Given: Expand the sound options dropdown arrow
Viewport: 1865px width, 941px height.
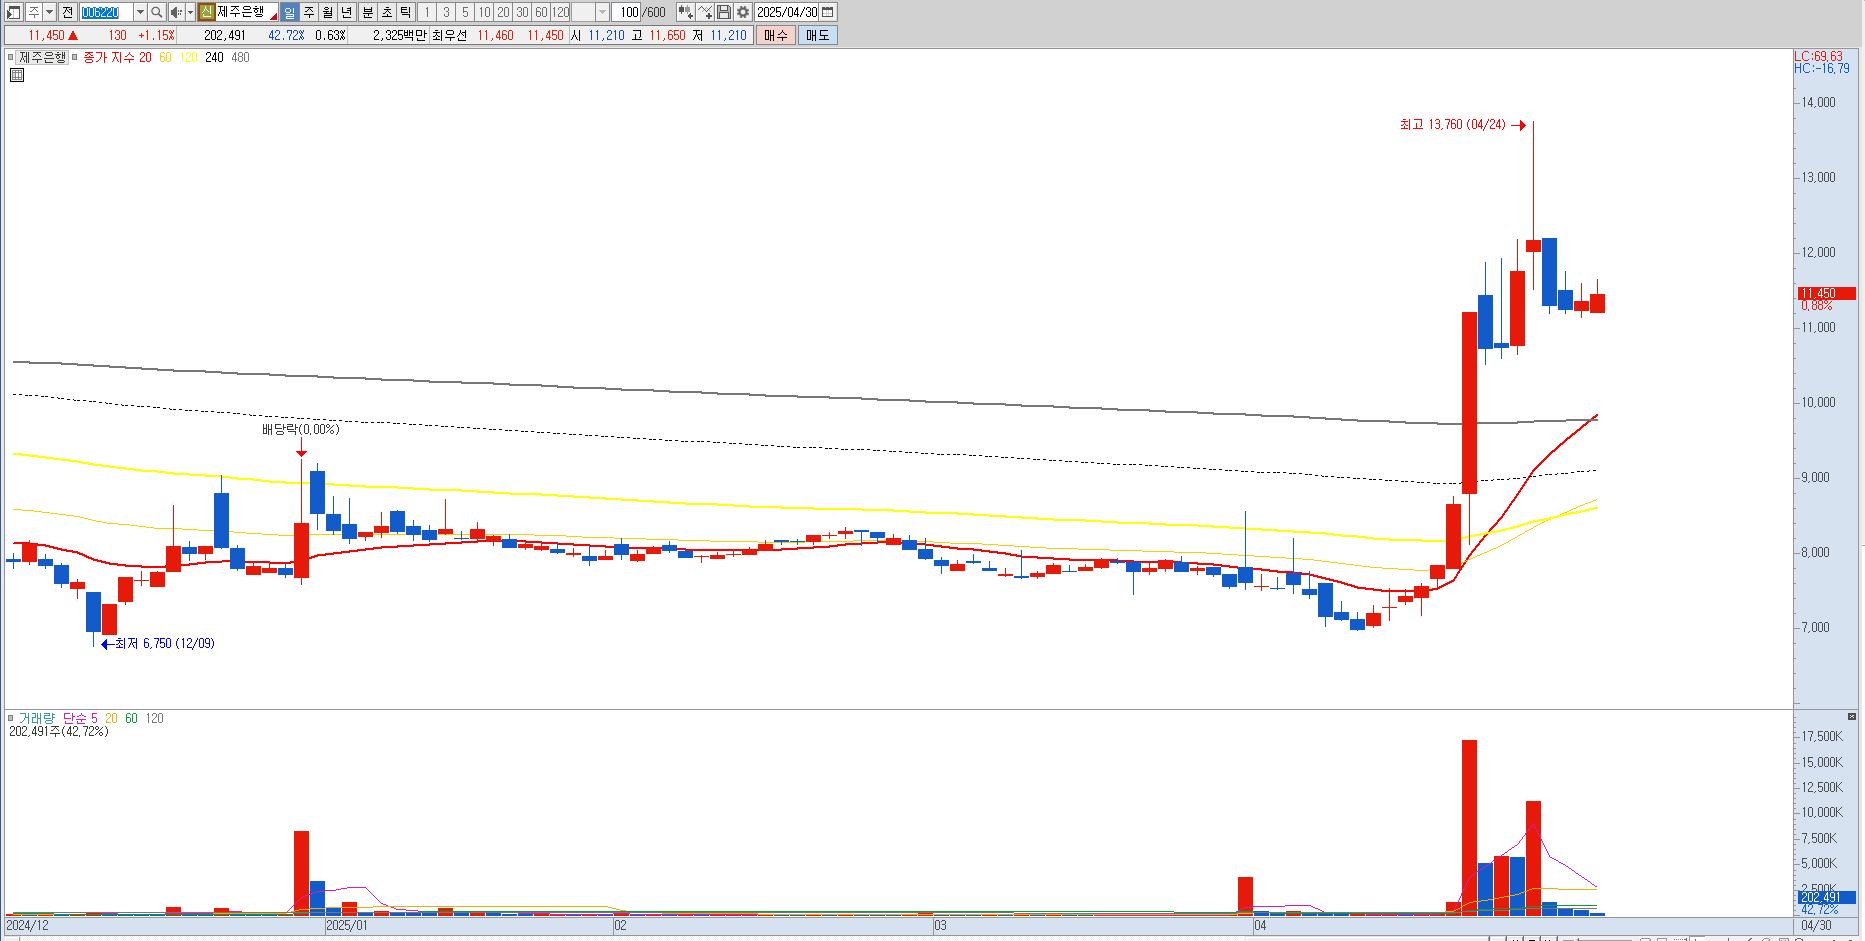Looking at the screenshot, I should point(190,12).
